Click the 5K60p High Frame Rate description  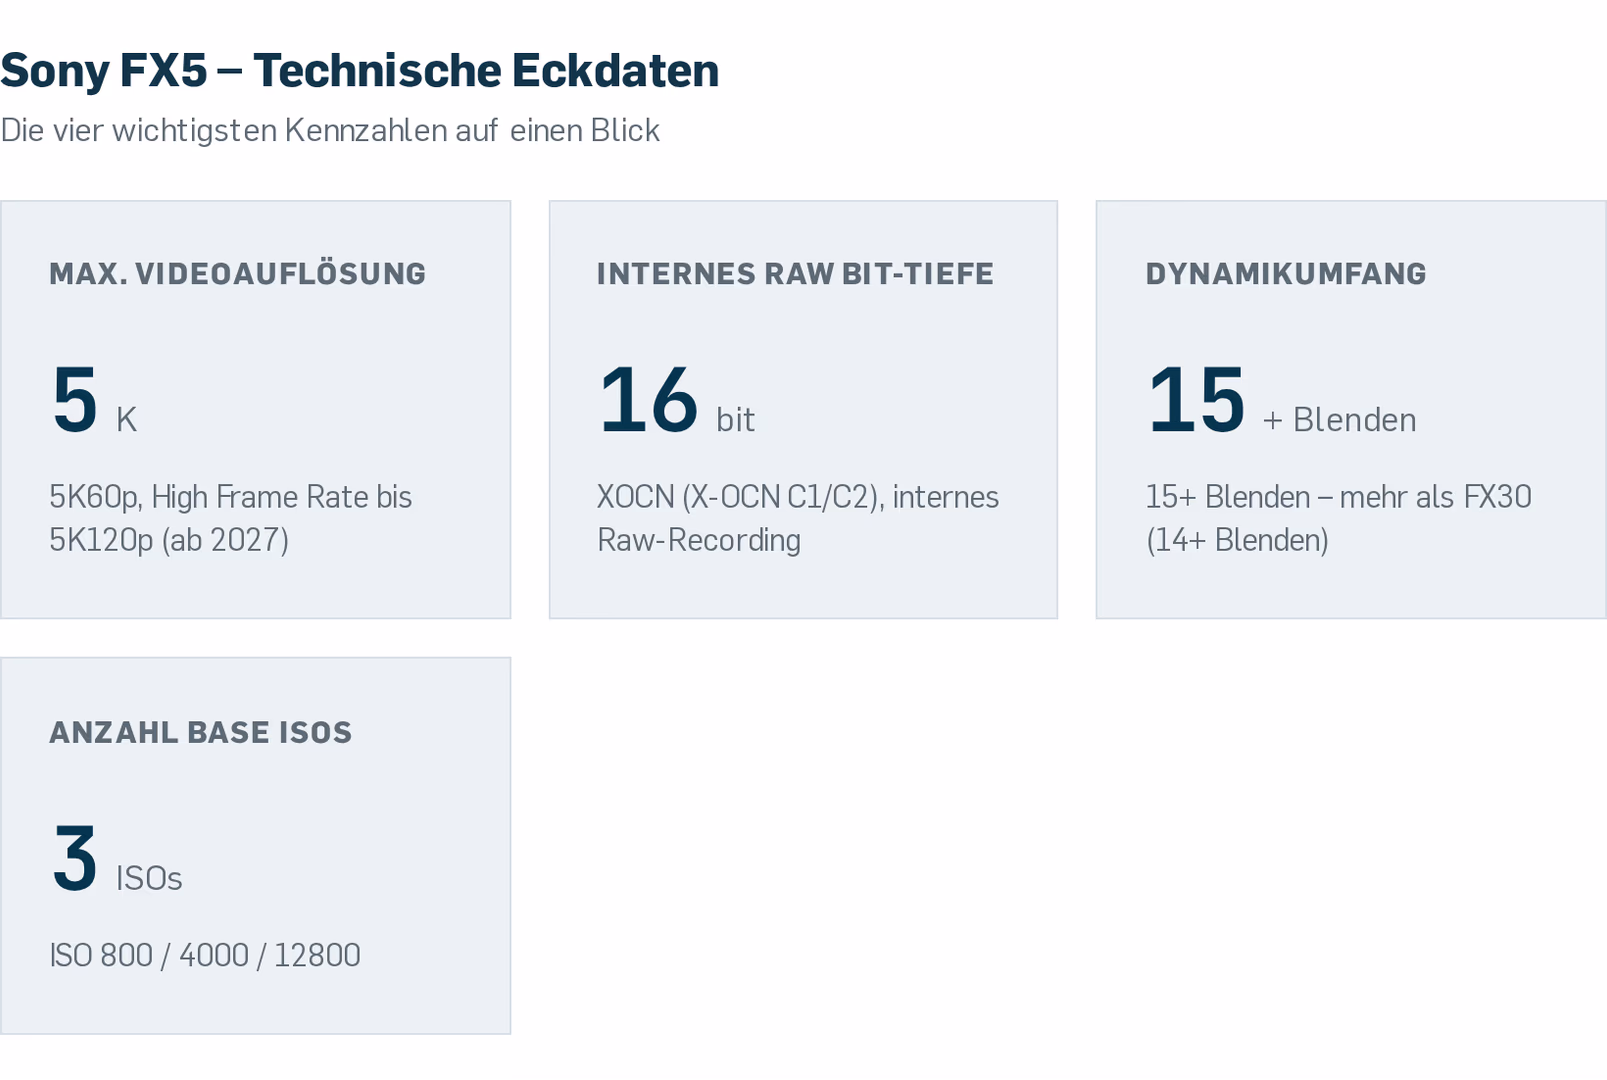click(x=231, y=518)
